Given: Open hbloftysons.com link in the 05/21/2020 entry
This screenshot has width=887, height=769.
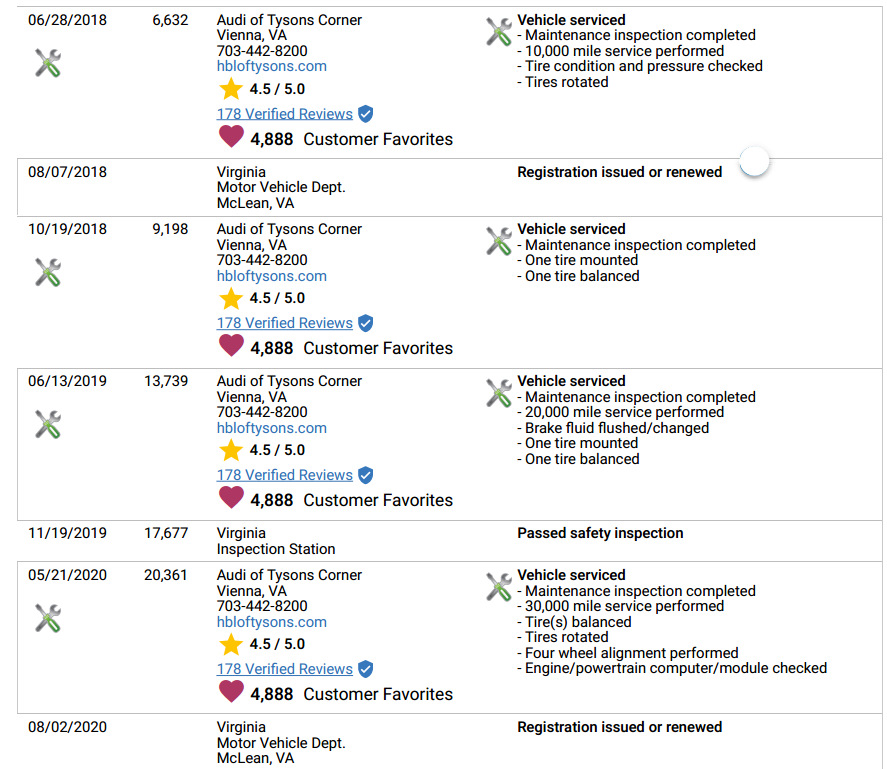Looking at the screenshot, I should pyautogui.click(x=272, y=622).
